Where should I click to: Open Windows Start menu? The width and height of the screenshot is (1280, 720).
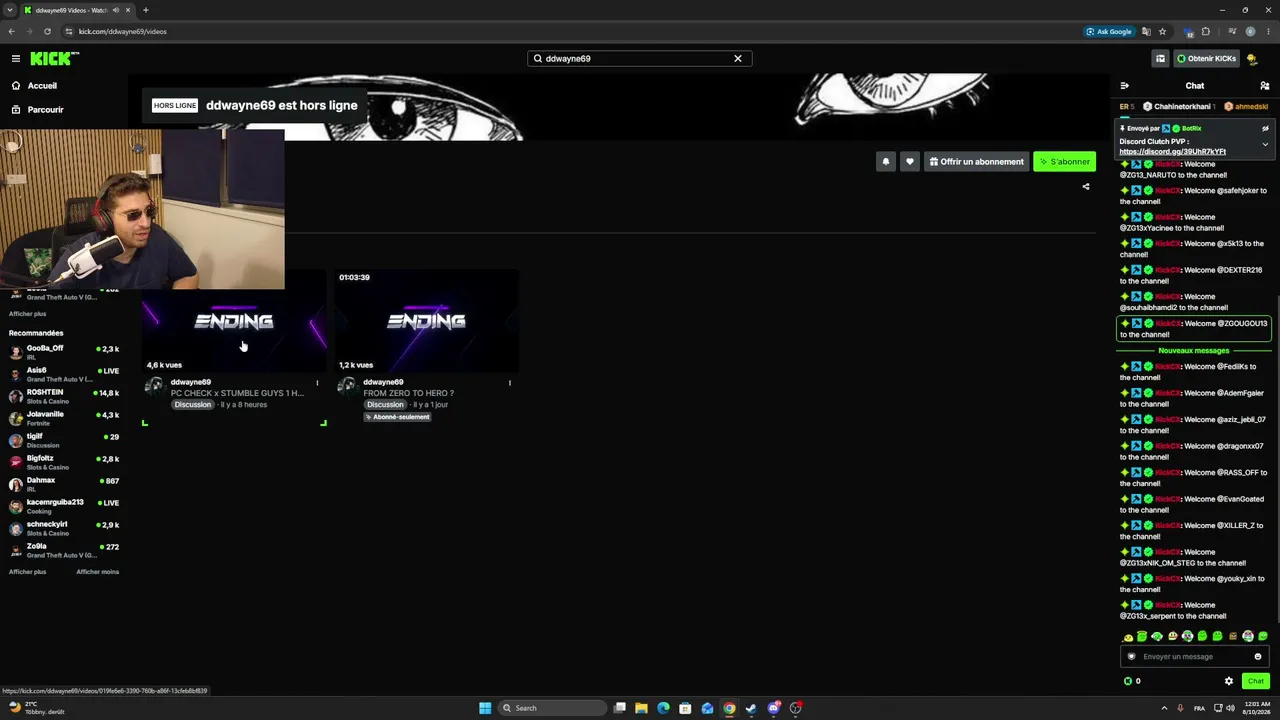pyautogui.click(x=485, y=708)
